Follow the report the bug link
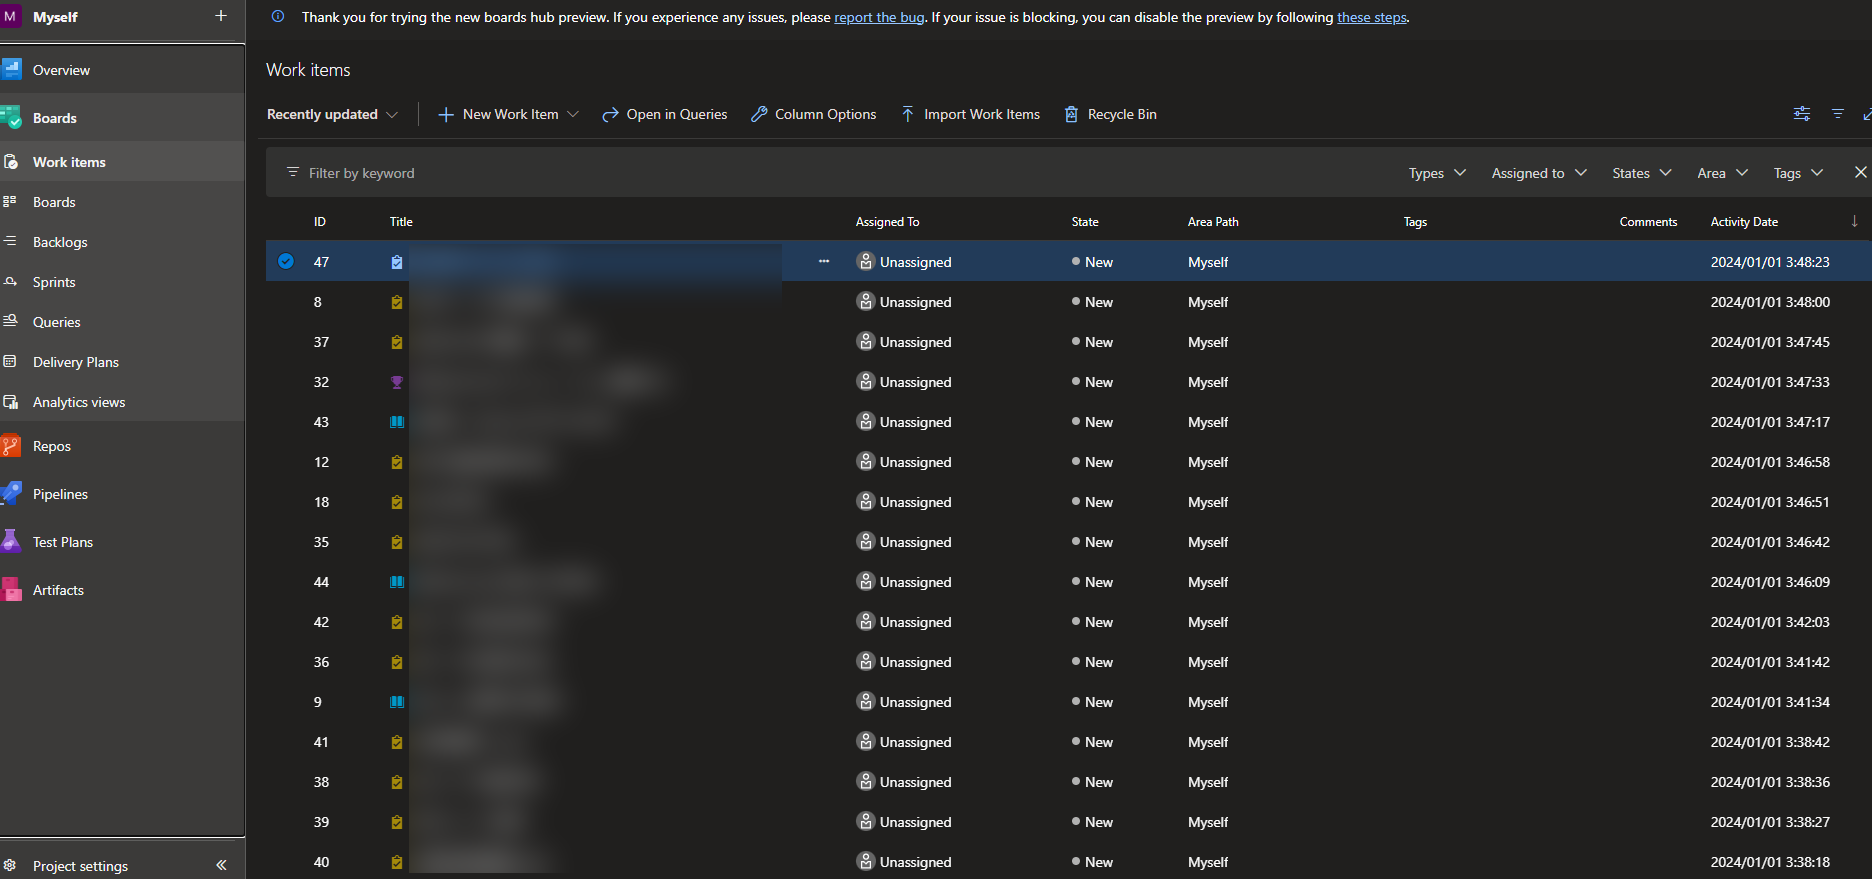 [x=879, y=17]
